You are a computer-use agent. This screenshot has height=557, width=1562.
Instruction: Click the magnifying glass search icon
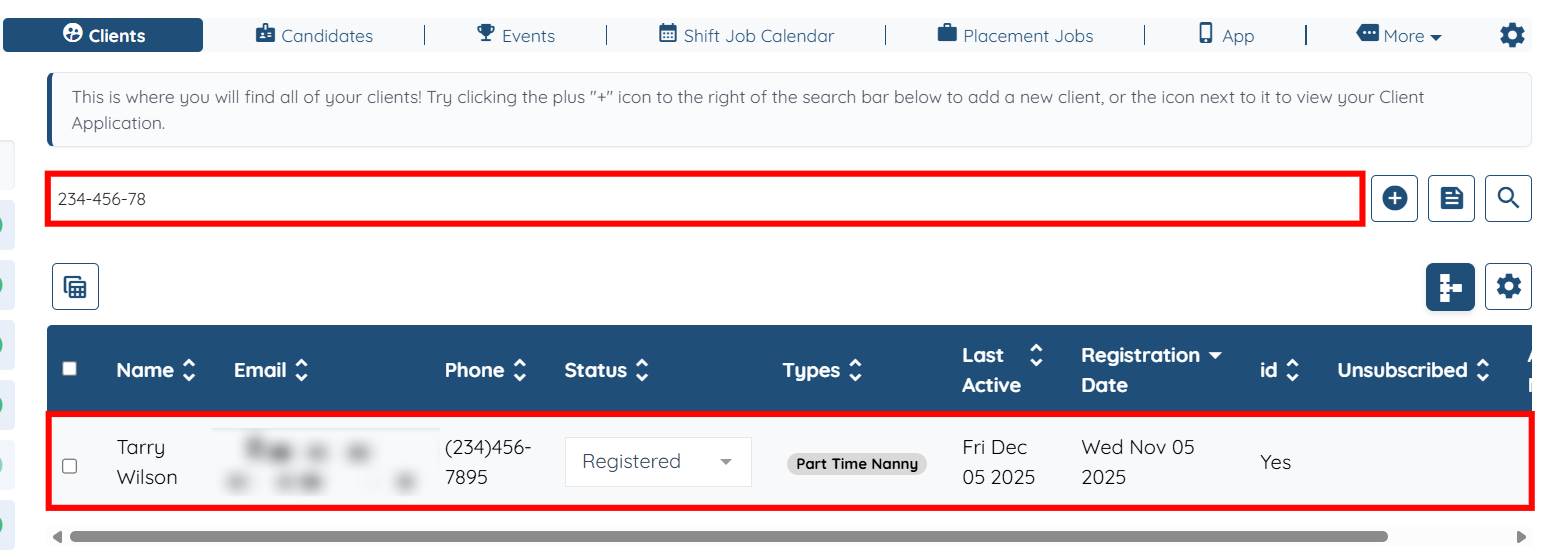point(1508,199)
